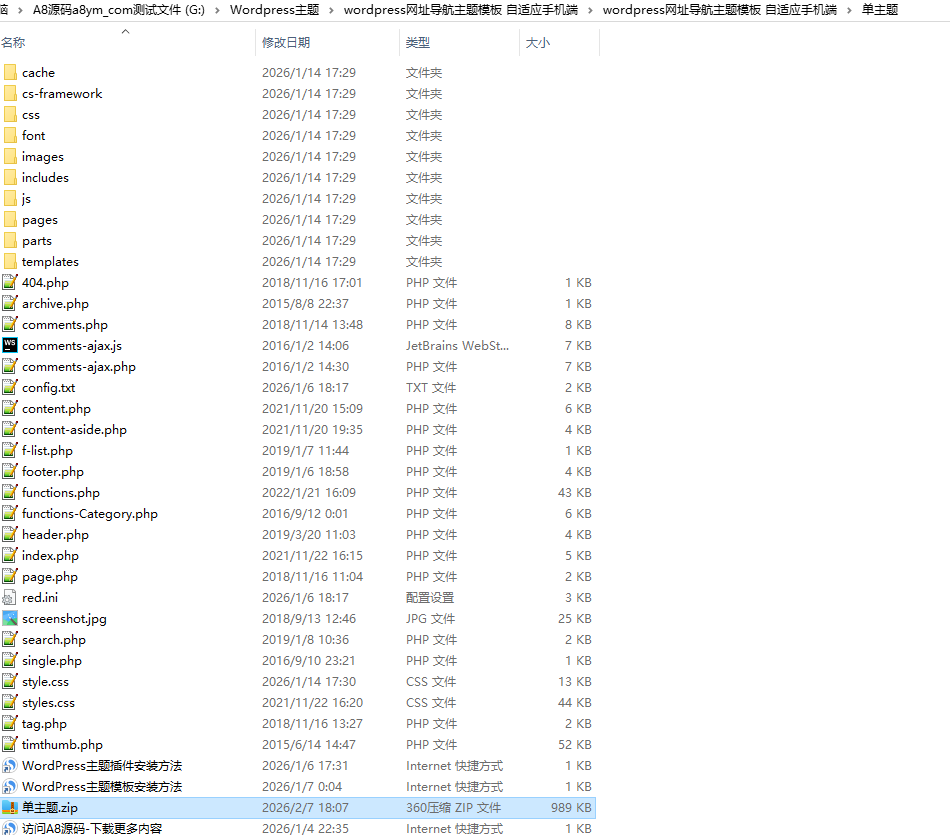
Task: Navigate to Wordpress主题 in the address bar
Action: [x=275, y=10]
